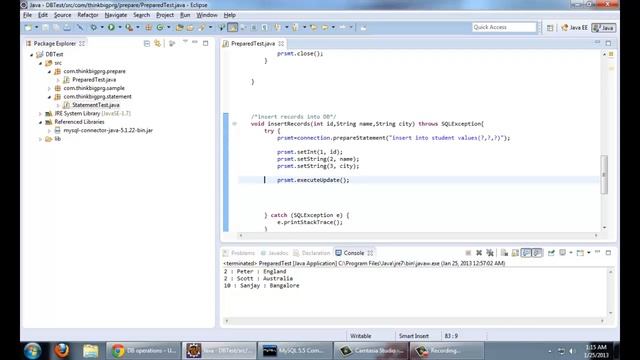Open the File menu
Screen dimensions: 640x360
(x=27, y=15)
